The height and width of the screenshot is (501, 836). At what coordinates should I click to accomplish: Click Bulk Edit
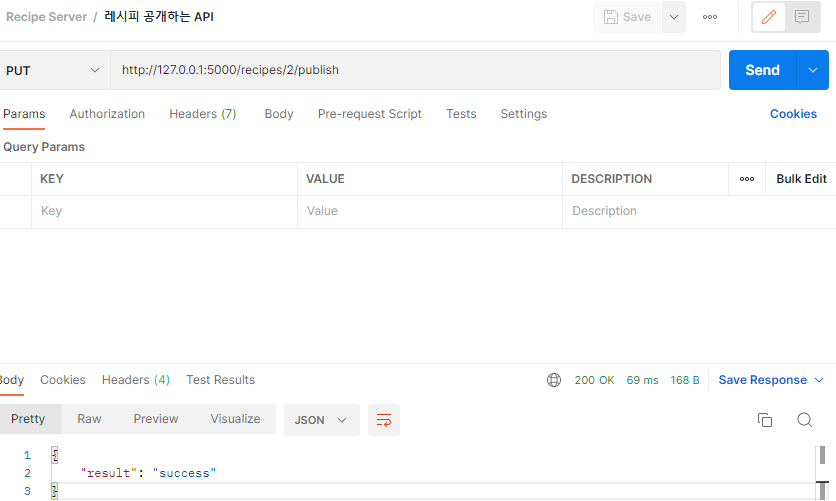[x=801, y=179]
